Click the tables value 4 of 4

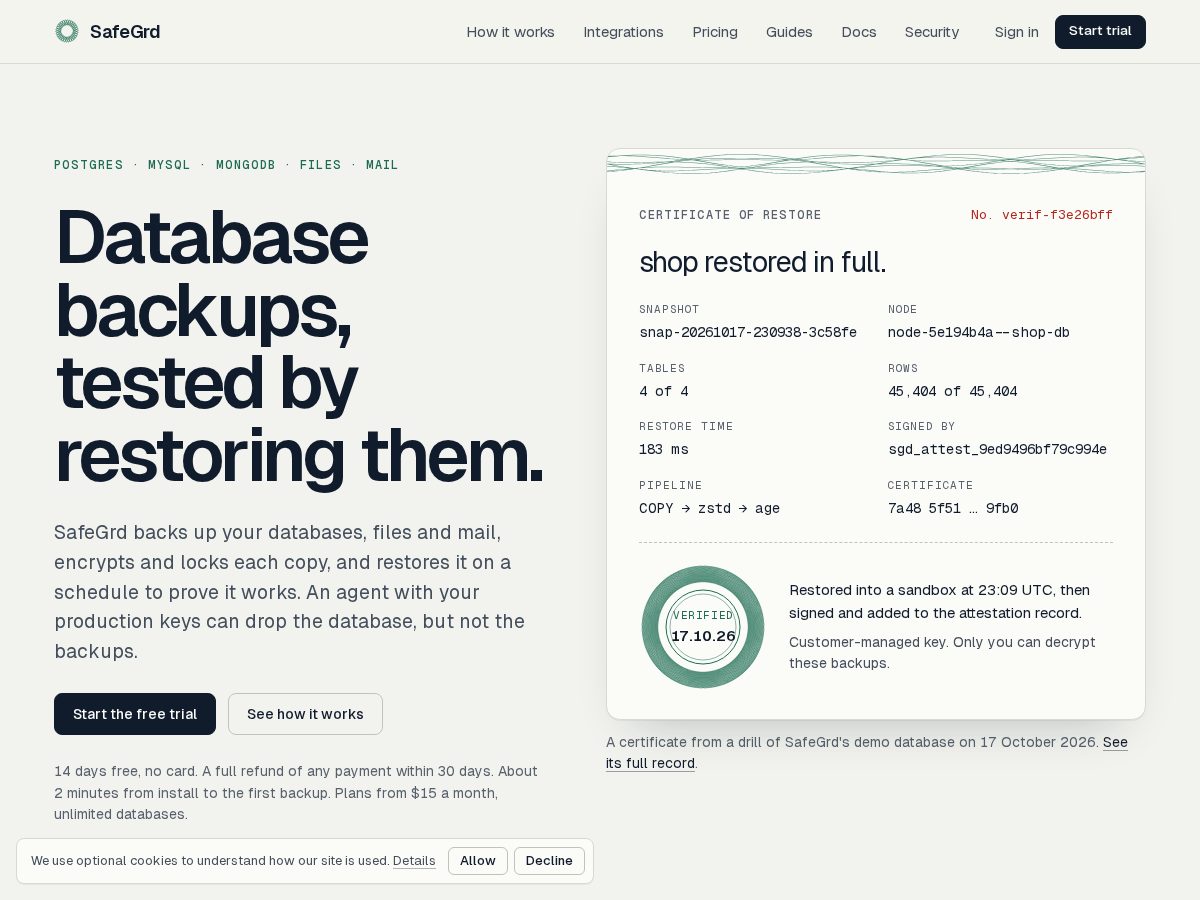click(664, 391)
